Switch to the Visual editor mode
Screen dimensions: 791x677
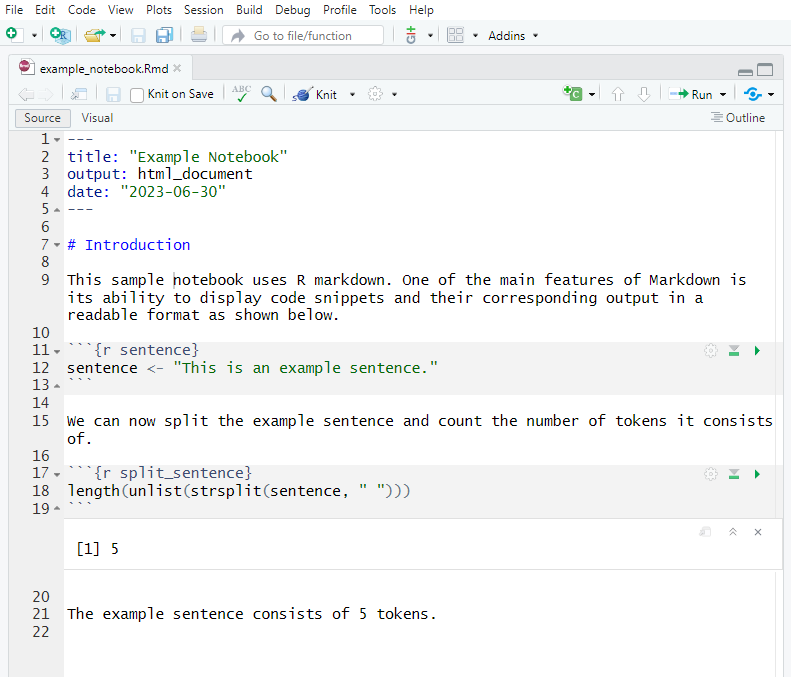[x=97, y=118]
